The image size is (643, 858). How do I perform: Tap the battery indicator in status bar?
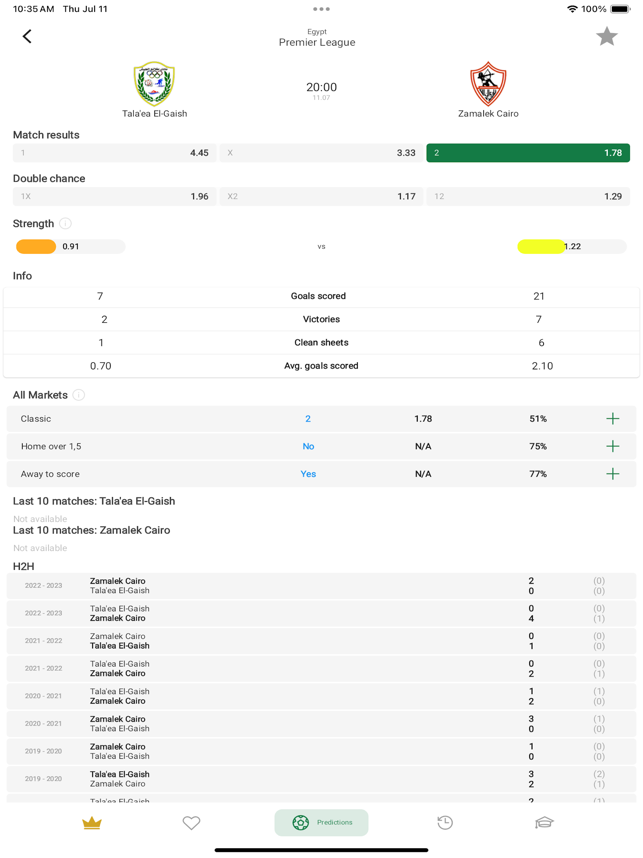click(621, 9)
